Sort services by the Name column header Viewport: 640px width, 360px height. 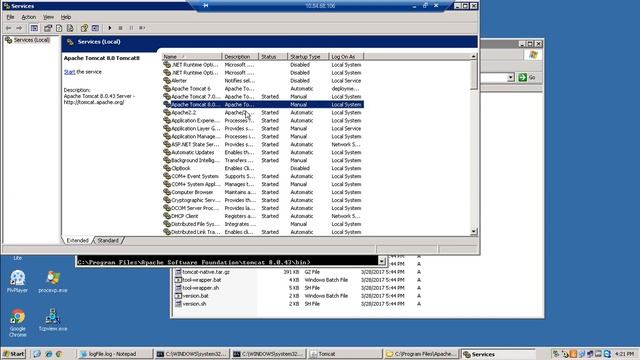(191, 57)
